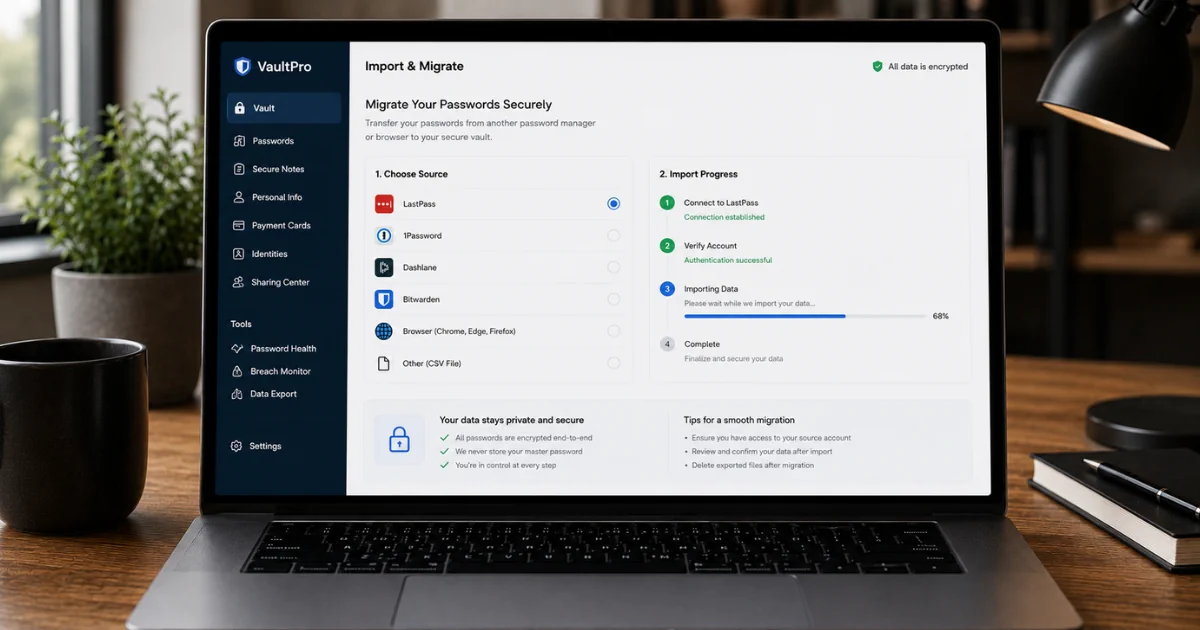Click the Payment Cards card icon
Viewport: 1200px width, 630px height.
coord(238,225)
